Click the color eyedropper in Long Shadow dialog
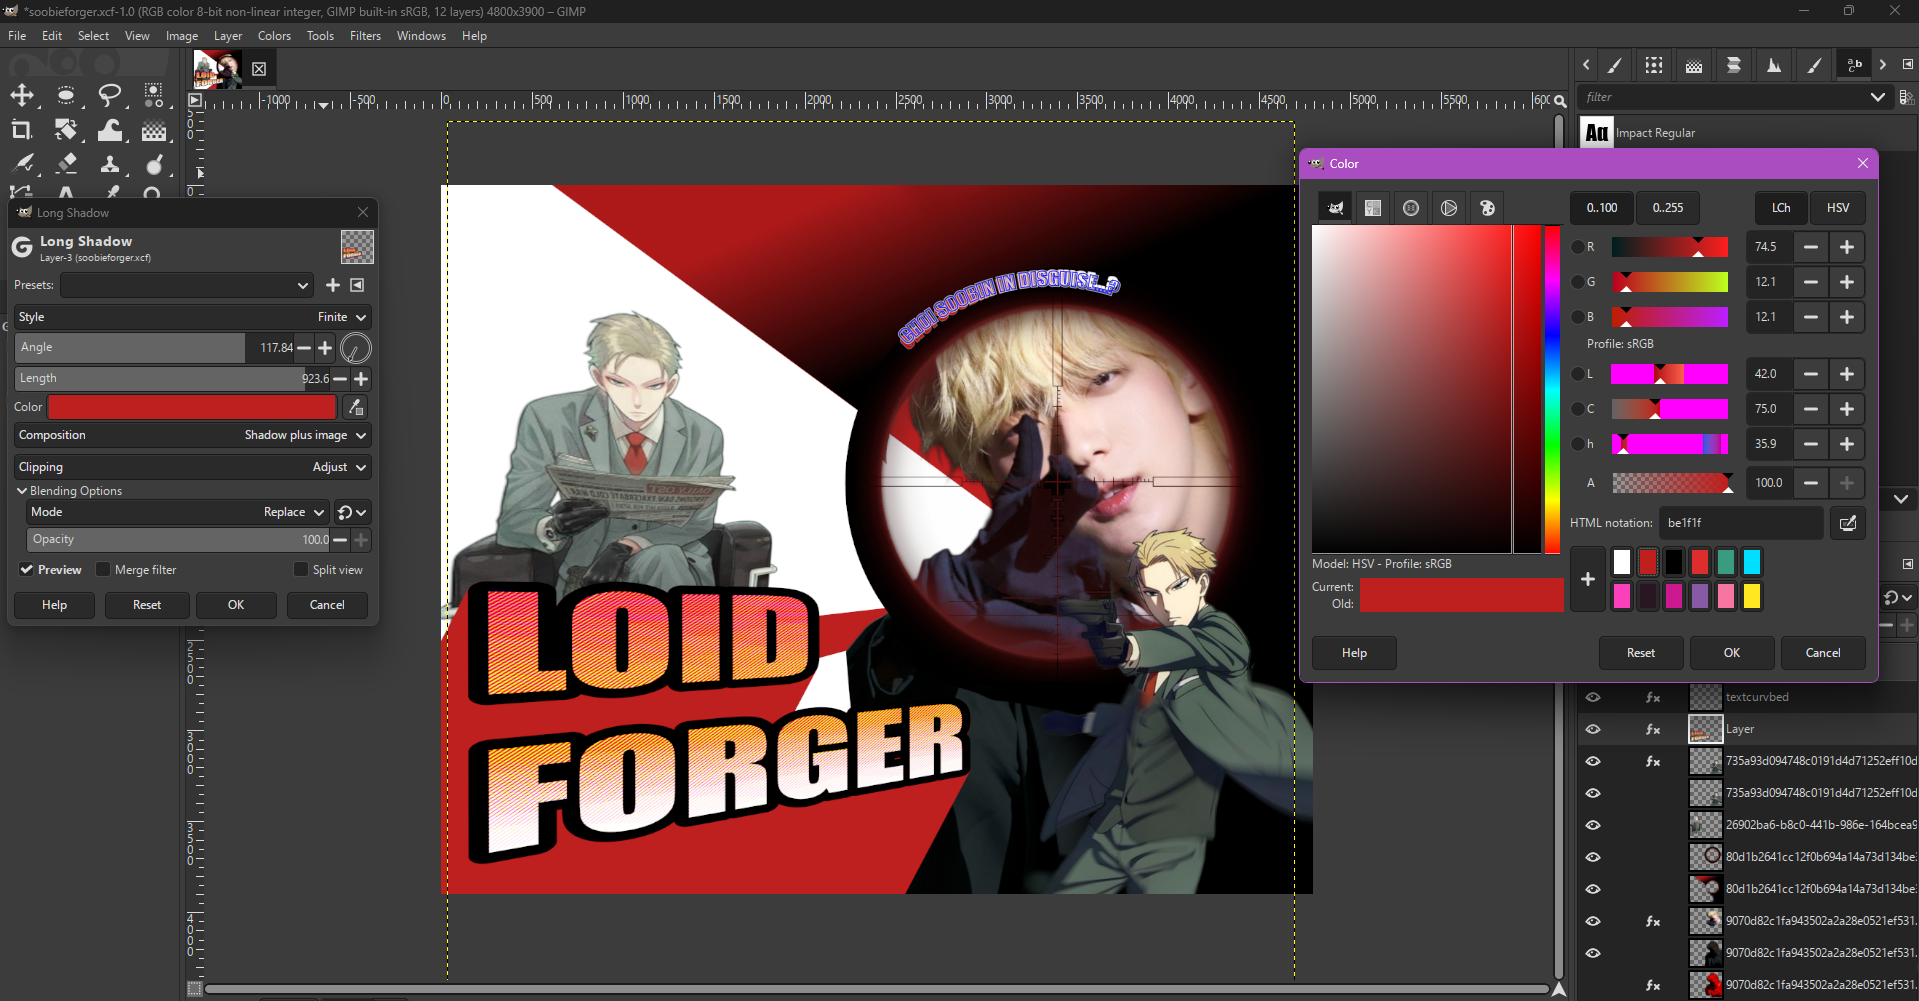1919x1001 pixels. tap(355, 407)
